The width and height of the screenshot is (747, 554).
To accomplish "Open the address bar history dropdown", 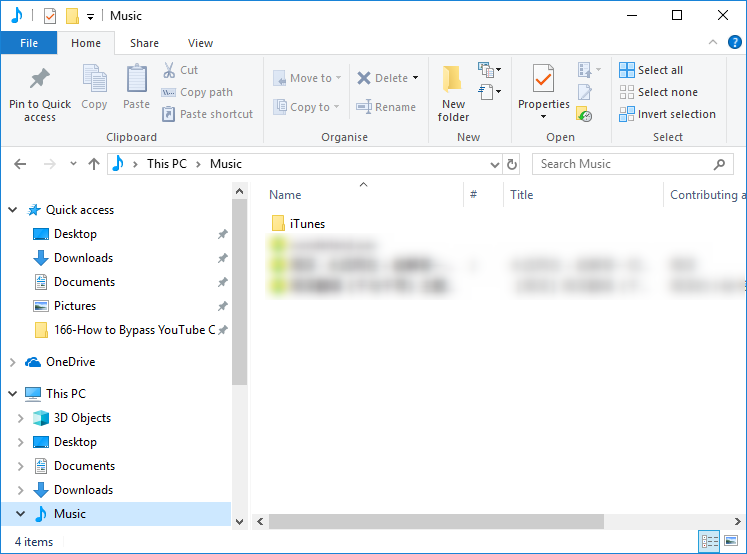I will pos(494,164).
